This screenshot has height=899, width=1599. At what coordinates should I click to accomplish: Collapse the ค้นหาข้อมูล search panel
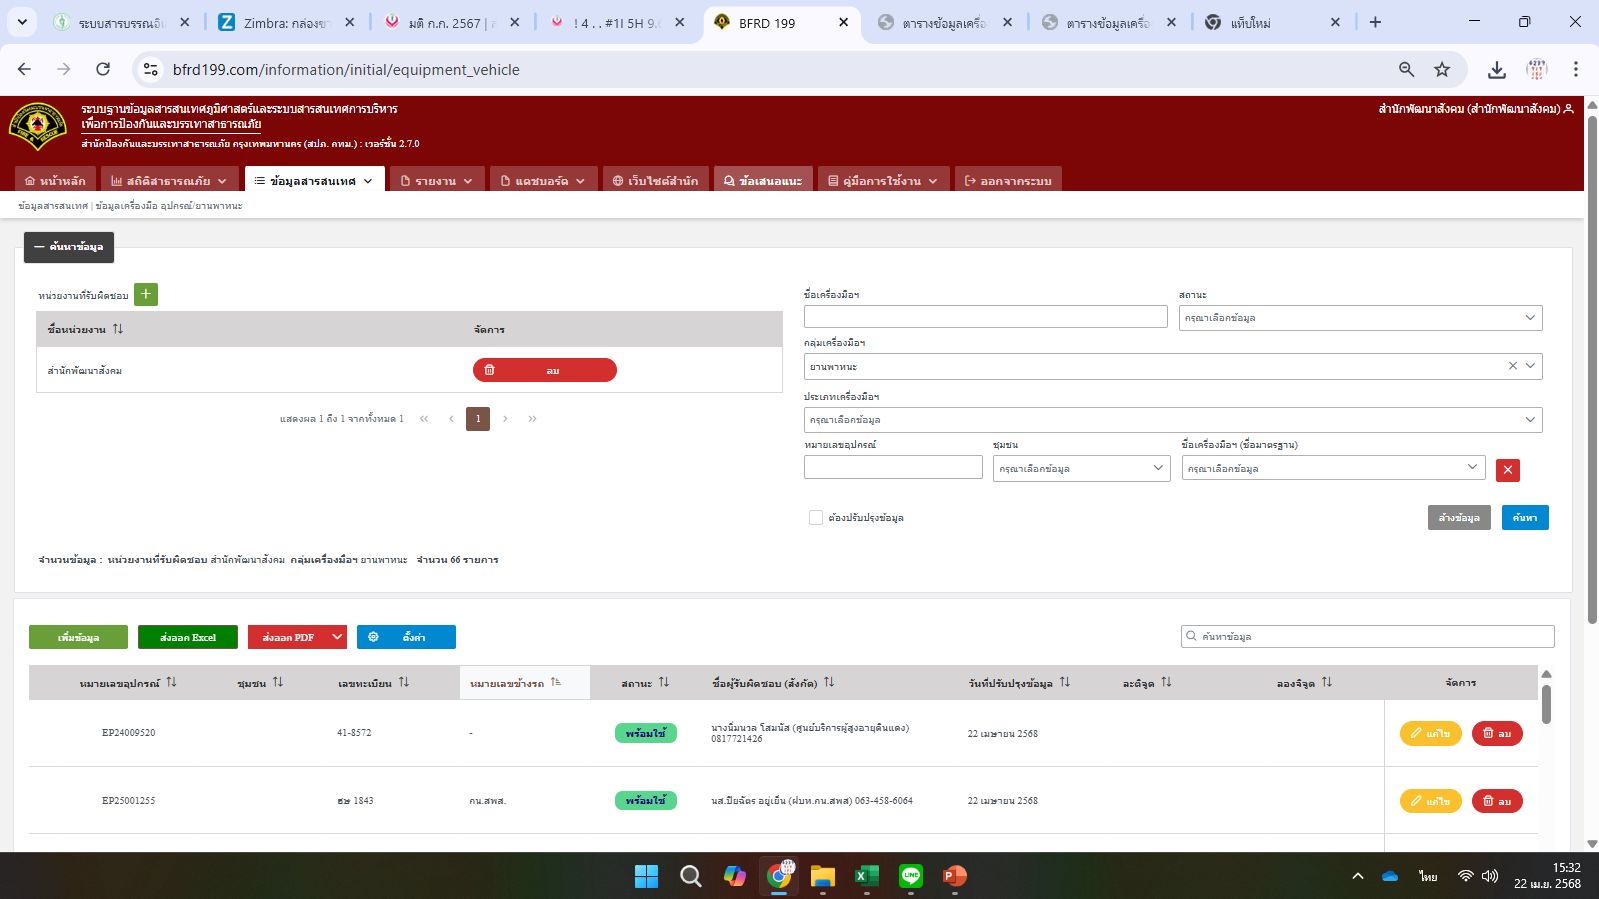tap(69, 247)
